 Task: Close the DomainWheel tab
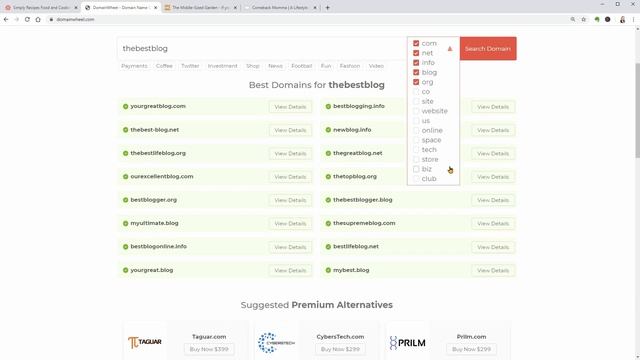pos(155,7)
